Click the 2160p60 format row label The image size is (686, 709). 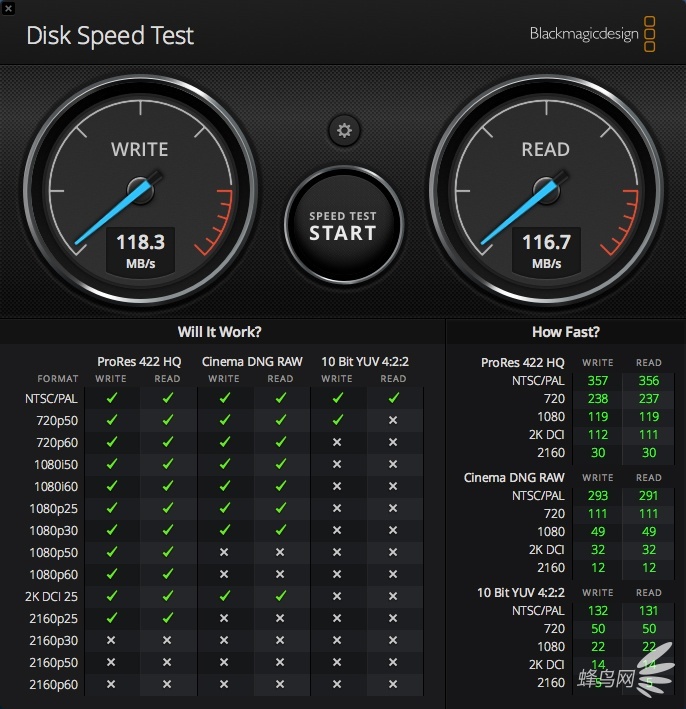coord(54,685)
